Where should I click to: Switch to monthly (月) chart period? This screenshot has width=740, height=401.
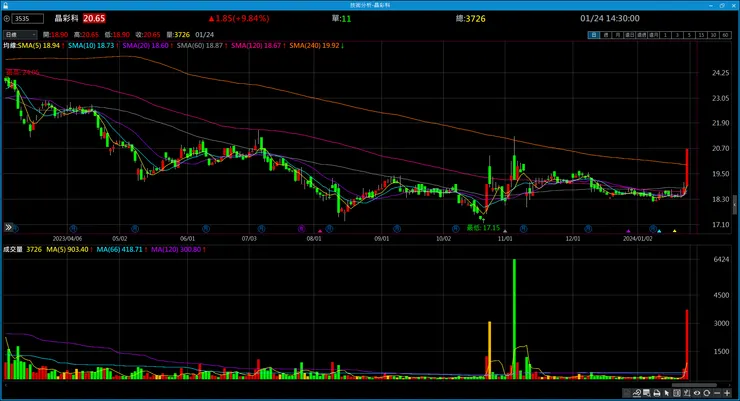point(618,35)
